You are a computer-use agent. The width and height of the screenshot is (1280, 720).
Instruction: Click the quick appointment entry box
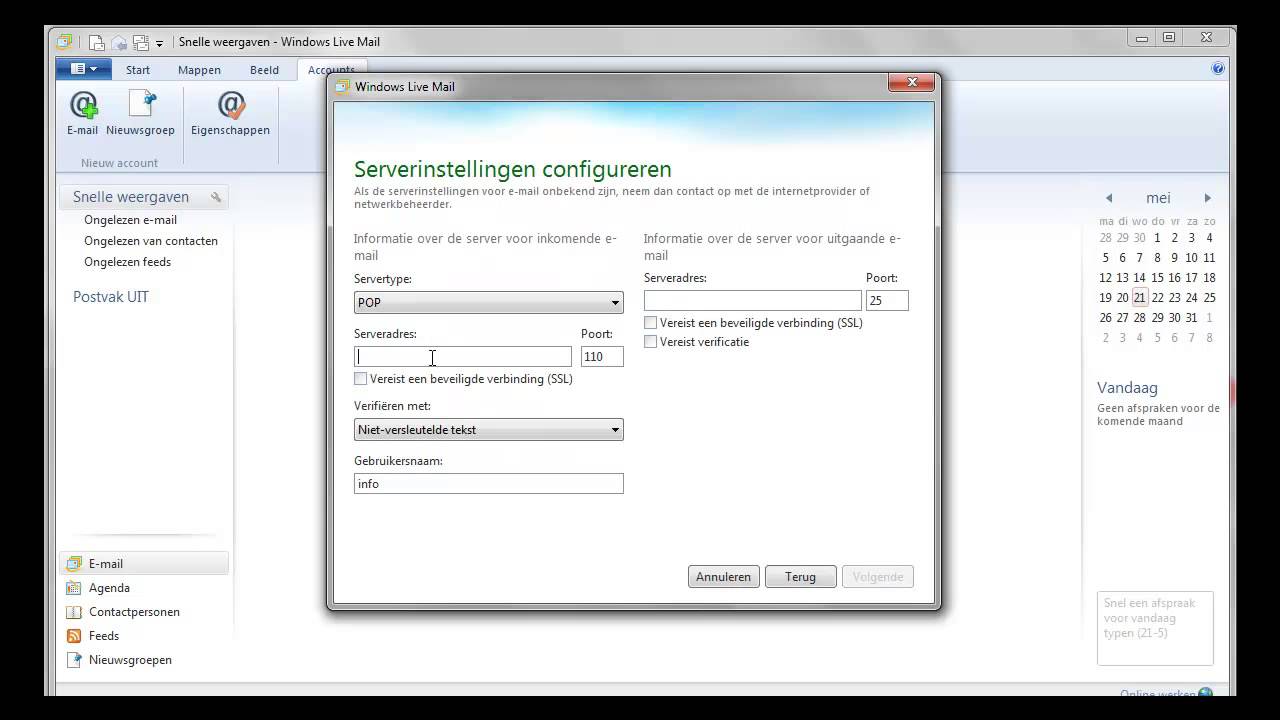(1155, 628)
